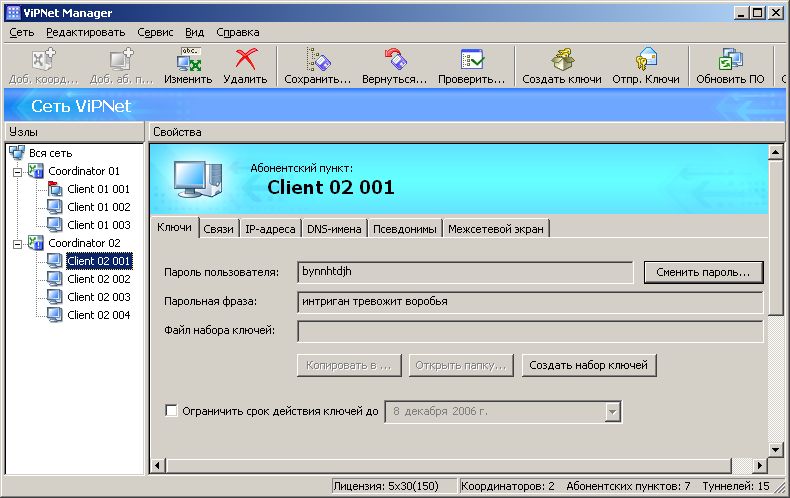This screenshot has height=498, width=790.
Task: Click the properties panel scroll up arrow
Action: (775, 152)
